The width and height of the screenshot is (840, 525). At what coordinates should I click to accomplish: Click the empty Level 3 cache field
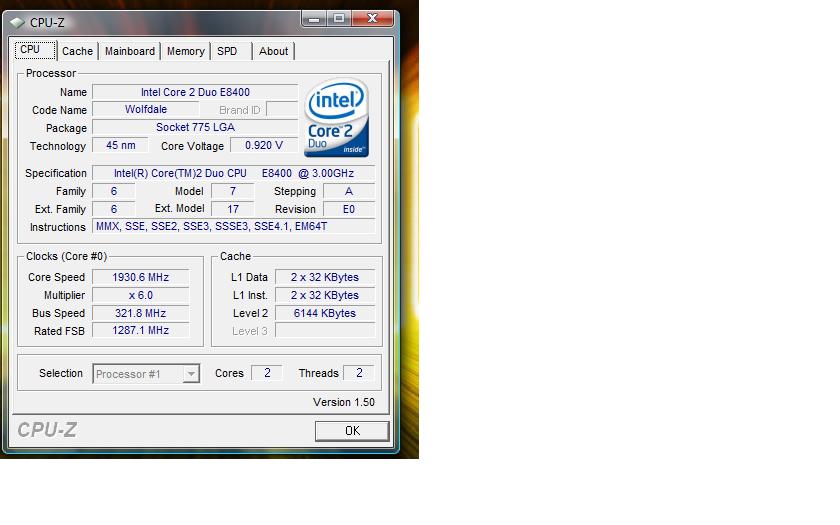pyautogui.click(x=325, y=331)
